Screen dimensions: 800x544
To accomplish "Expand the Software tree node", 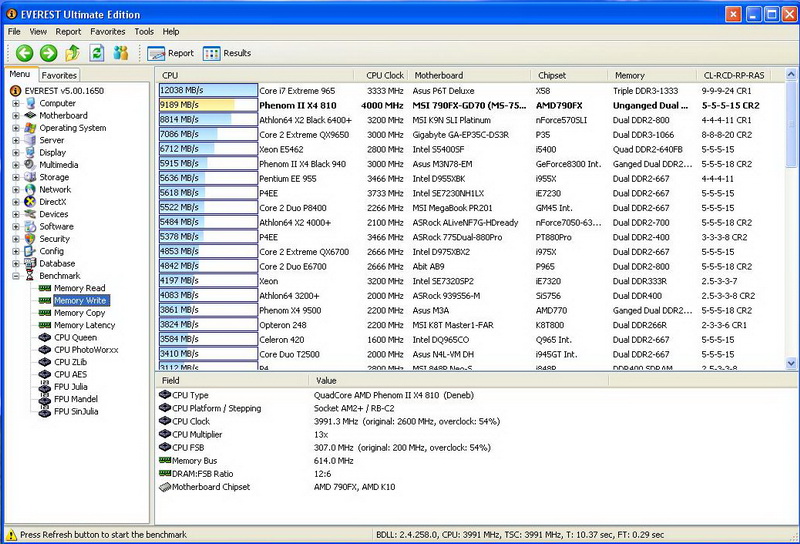I will tap(16, 226).
